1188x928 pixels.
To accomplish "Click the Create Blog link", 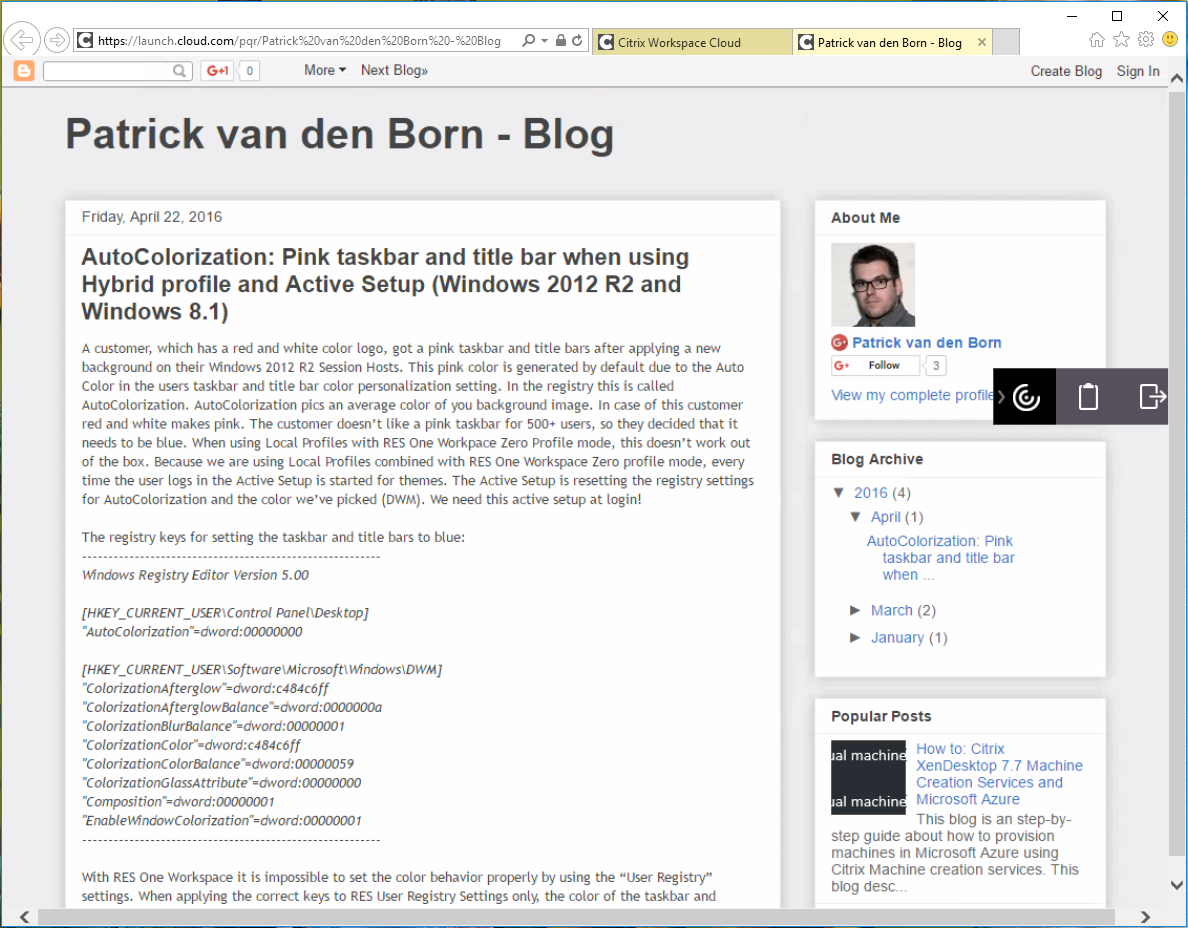I will [x=1066, y=71].
